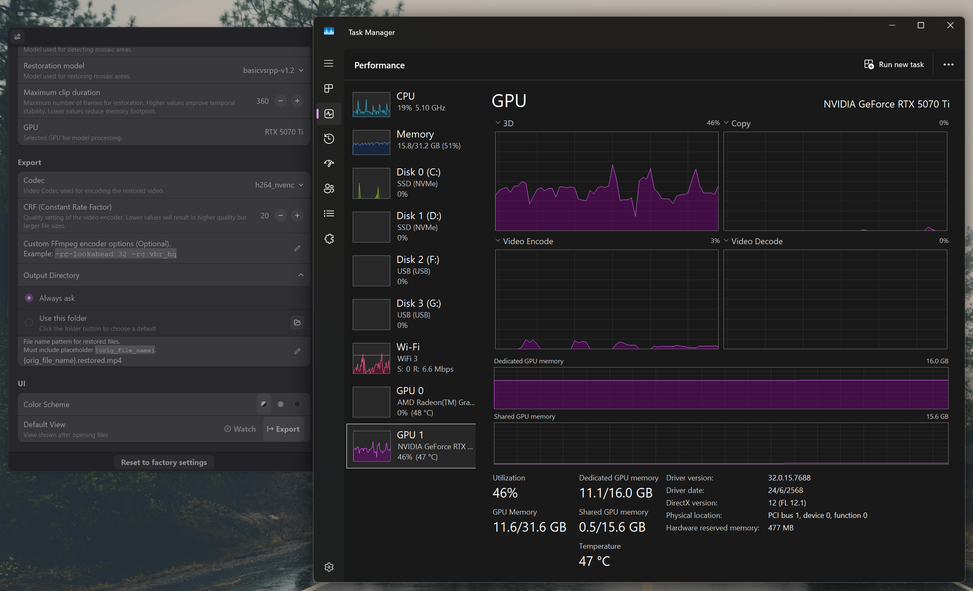
Task: Open Users page icon in Task Manager
Action: (x=328, y=189)
